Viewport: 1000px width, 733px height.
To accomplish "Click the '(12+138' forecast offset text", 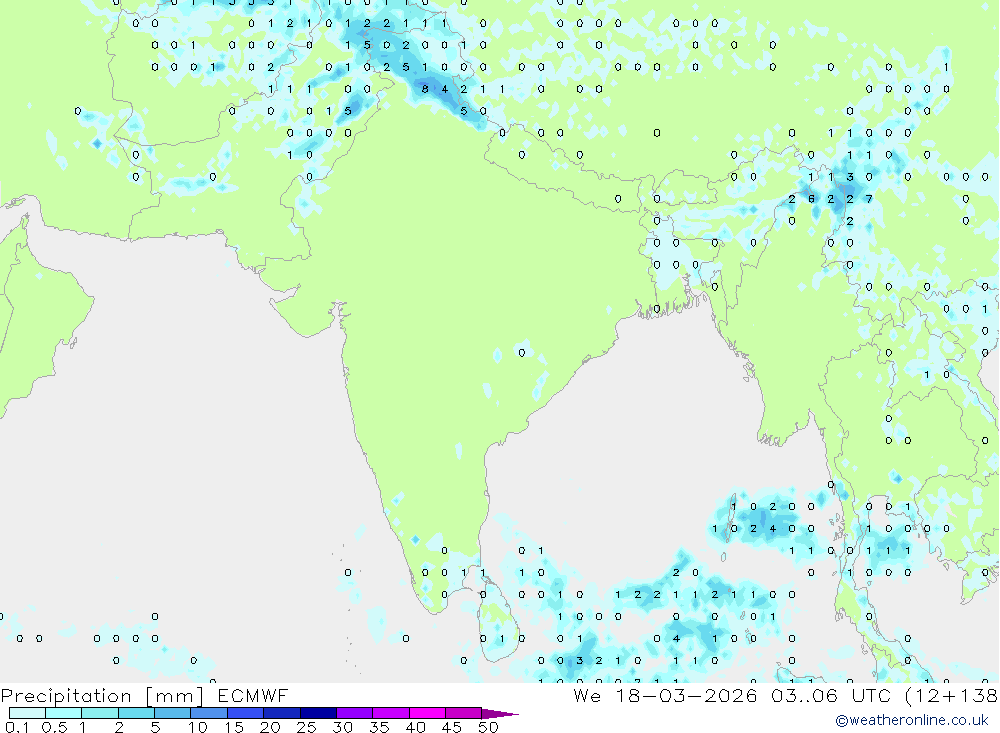I will pyautogui.click(x=952, y=696).
